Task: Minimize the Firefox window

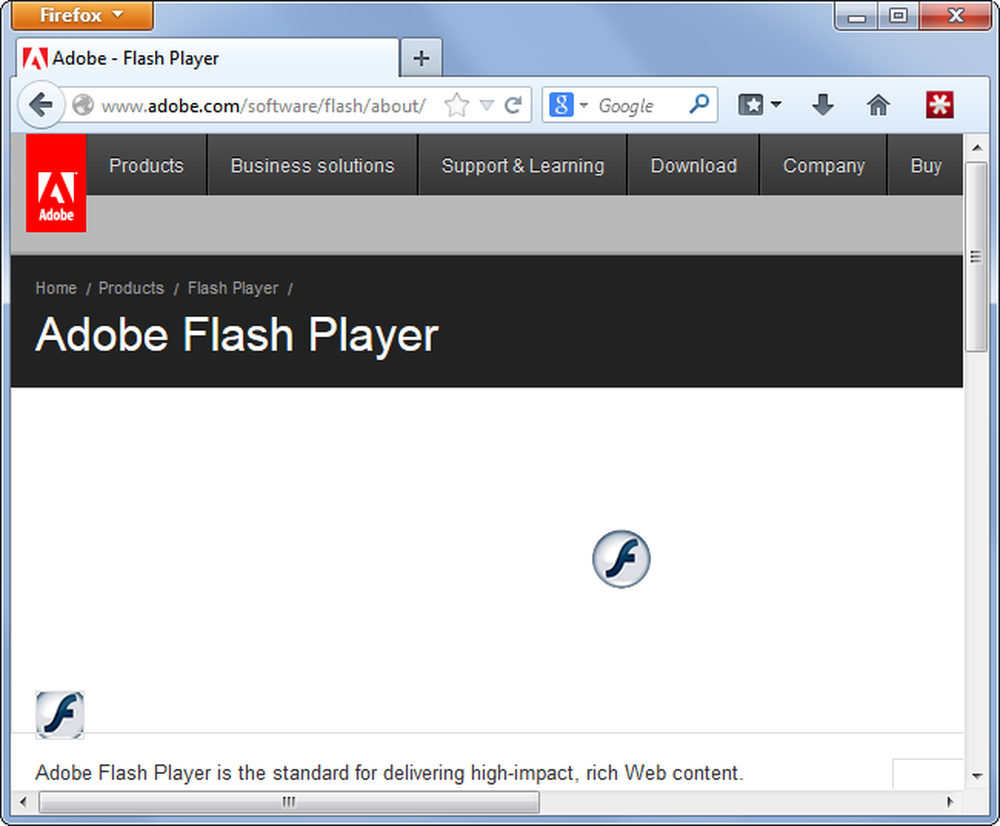Action: pos(857,16)
